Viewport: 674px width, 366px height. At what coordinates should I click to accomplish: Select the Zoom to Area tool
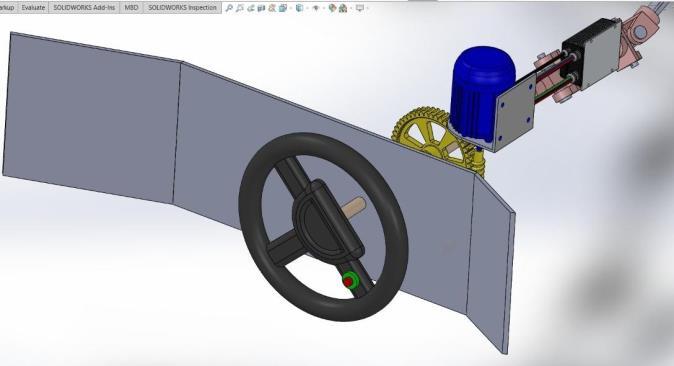point(240,8)
